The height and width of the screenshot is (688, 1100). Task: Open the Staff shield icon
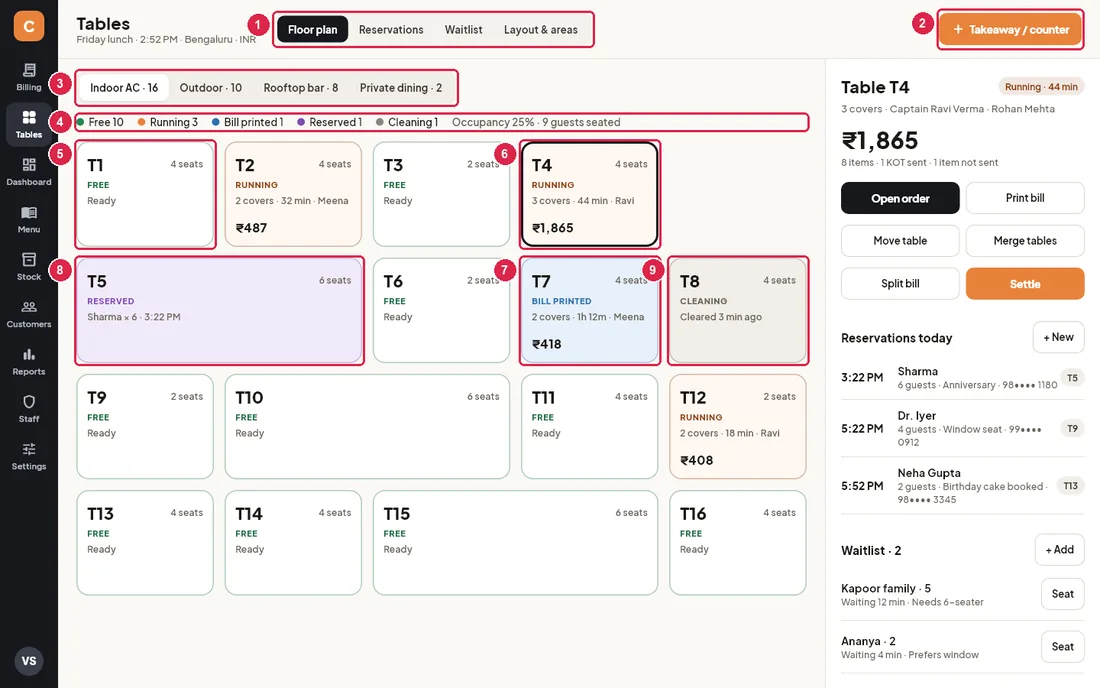29,409
